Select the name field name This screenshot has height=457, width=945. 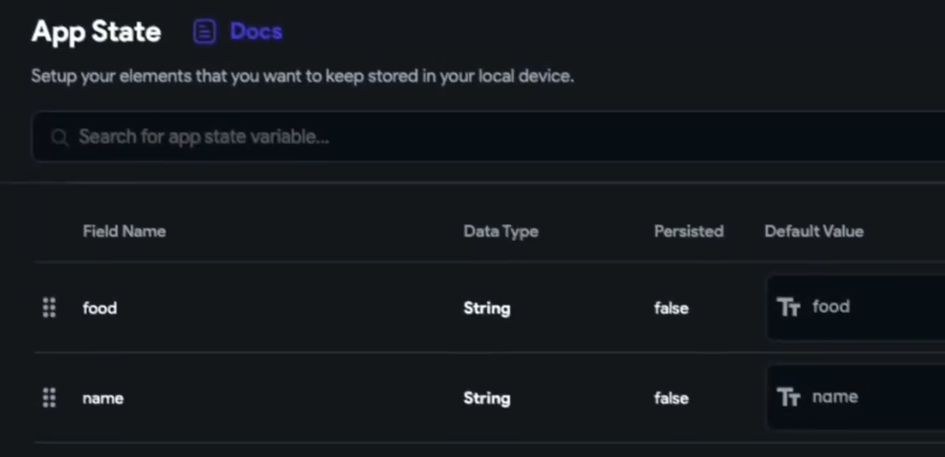(103, 398)
